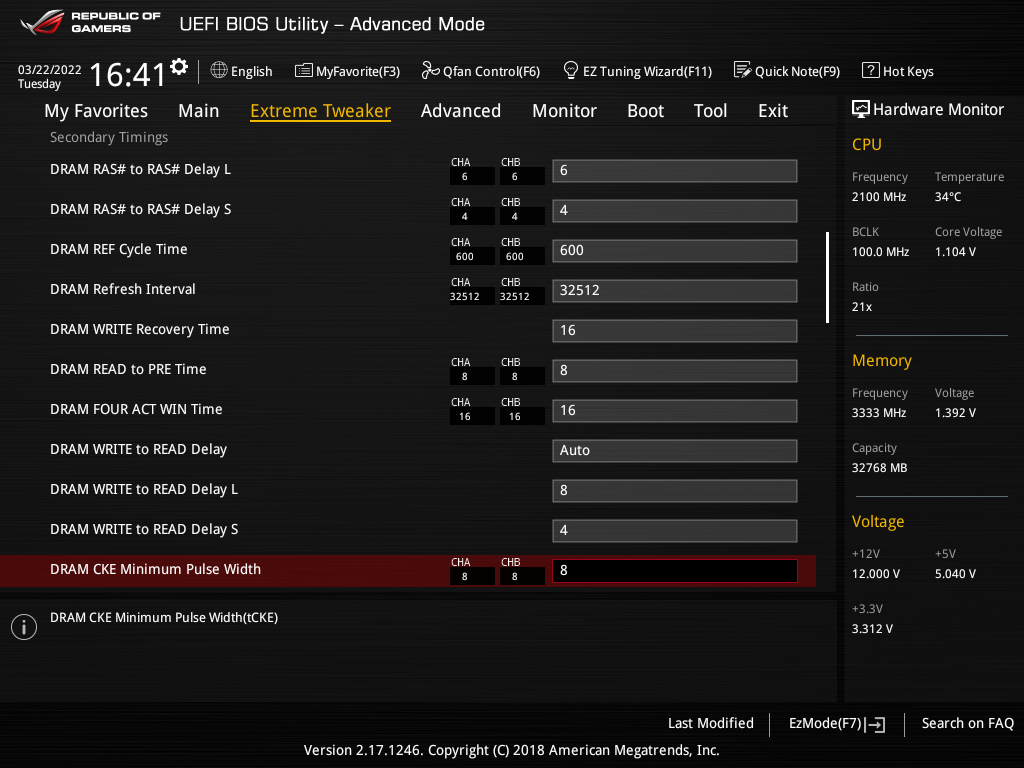Edit DRAM WRITE to READ Delay S field
Image resolution: width=1024 pixels, height=768 pixels.
pyautogui.click(x=675, y=530)
